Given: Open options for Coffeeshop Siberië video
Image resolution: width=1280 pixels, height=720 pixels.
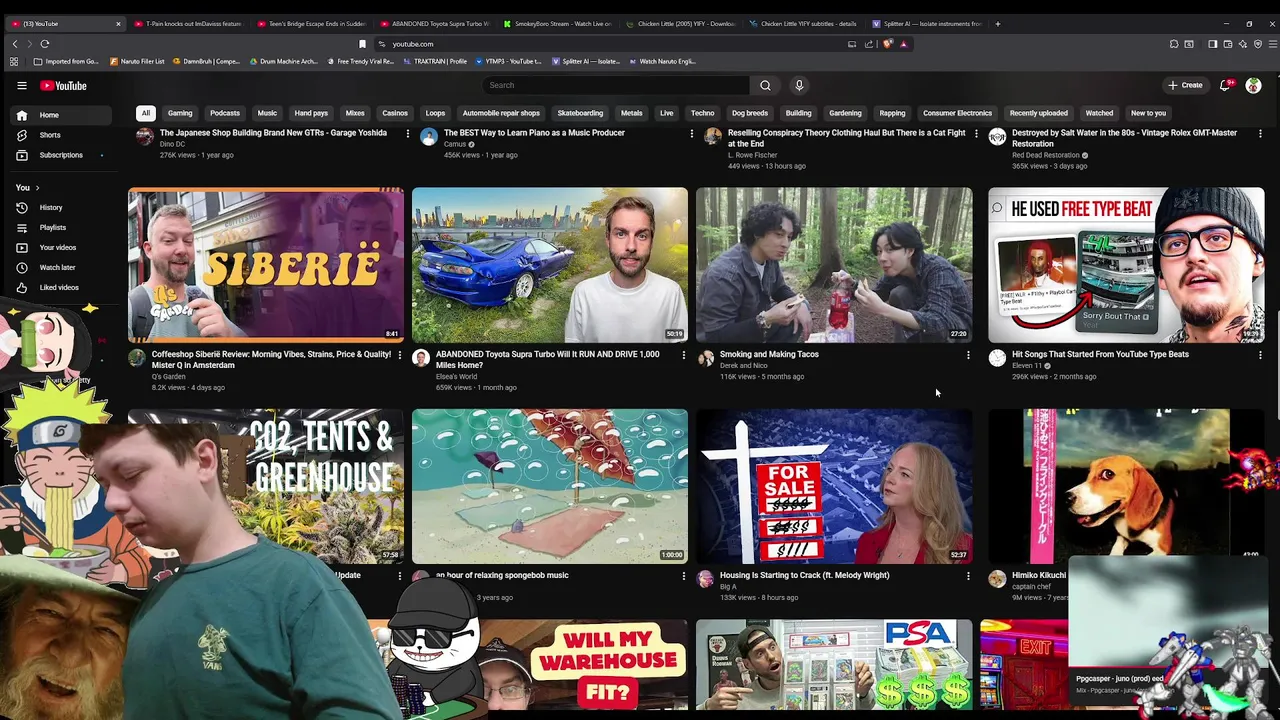Looking at the screenshot, I should tap(400, 354).
